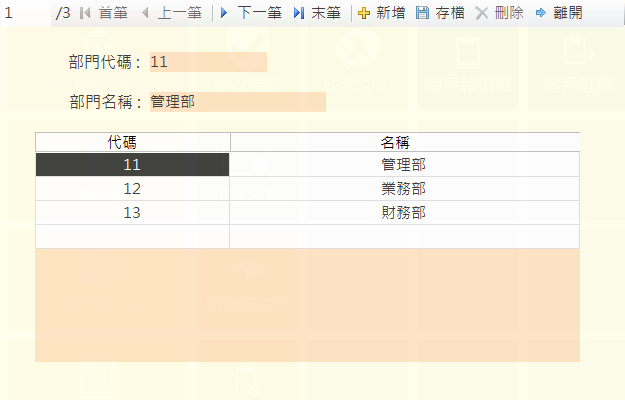Focus the 部門代碼 input field
The image size is (625, 400).
[x=208, y=62]
